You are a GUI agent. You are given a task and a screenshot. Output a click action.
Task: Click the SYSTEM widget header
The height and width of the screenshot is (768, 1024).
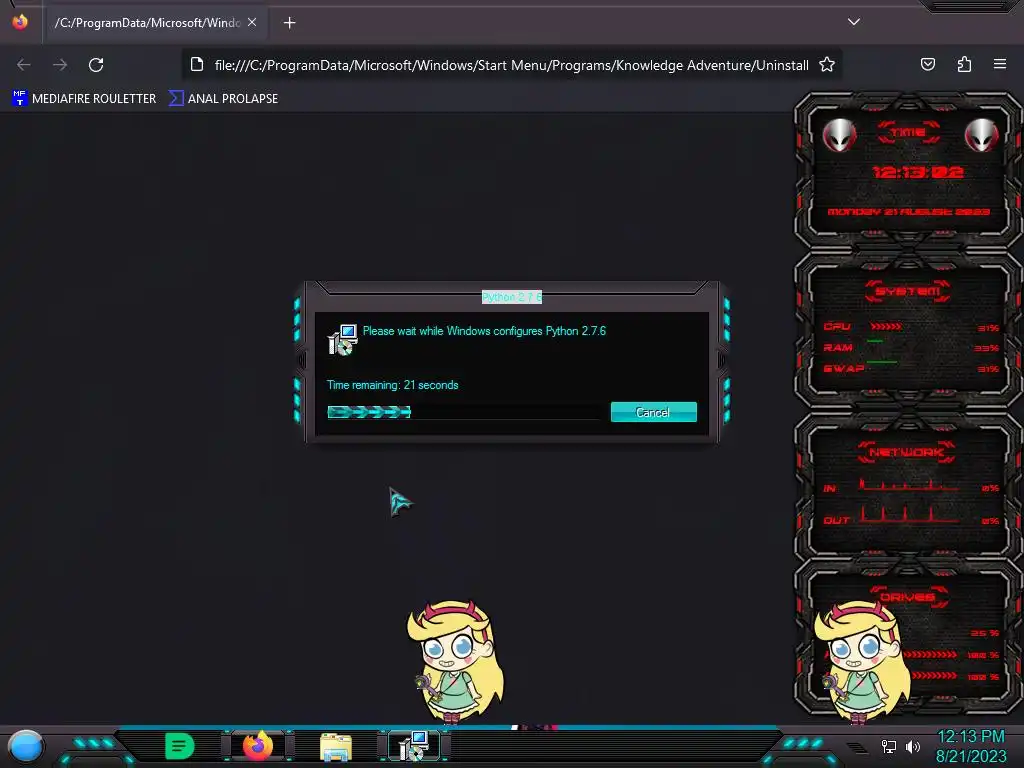coord(907,291)
